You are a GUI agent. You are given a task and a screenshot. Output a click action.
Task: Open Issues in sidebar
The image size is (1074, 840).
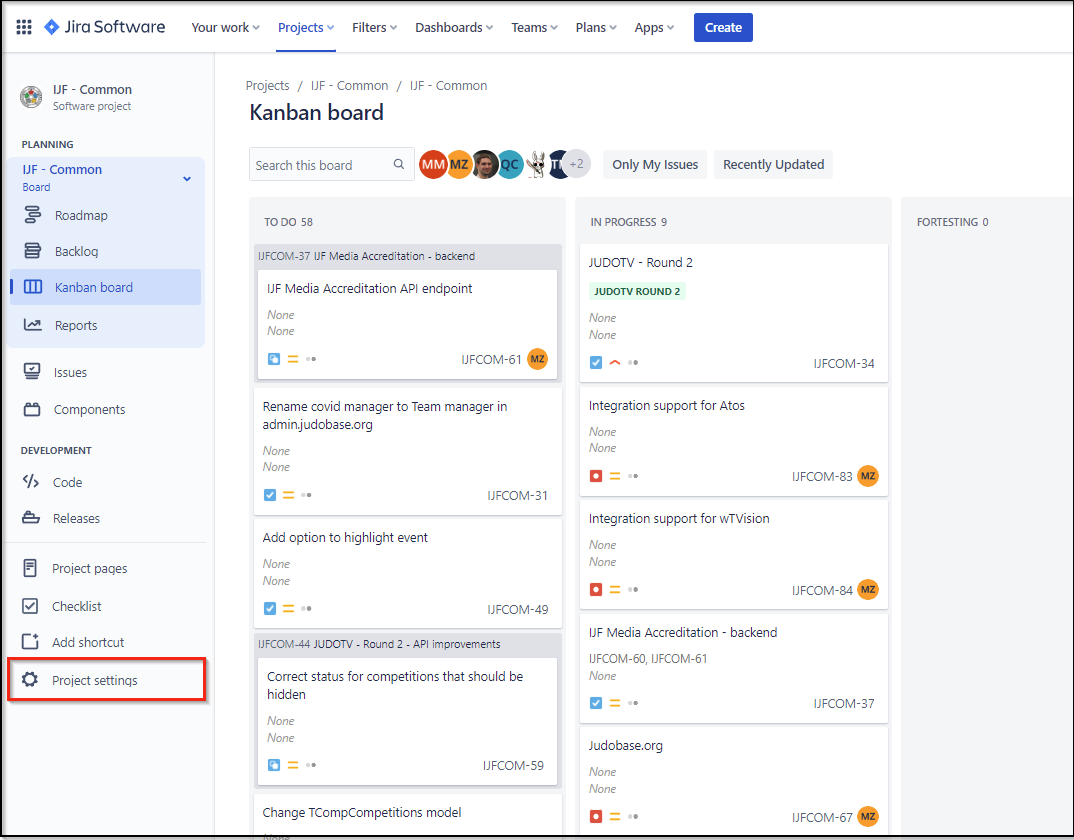point(107,372)
